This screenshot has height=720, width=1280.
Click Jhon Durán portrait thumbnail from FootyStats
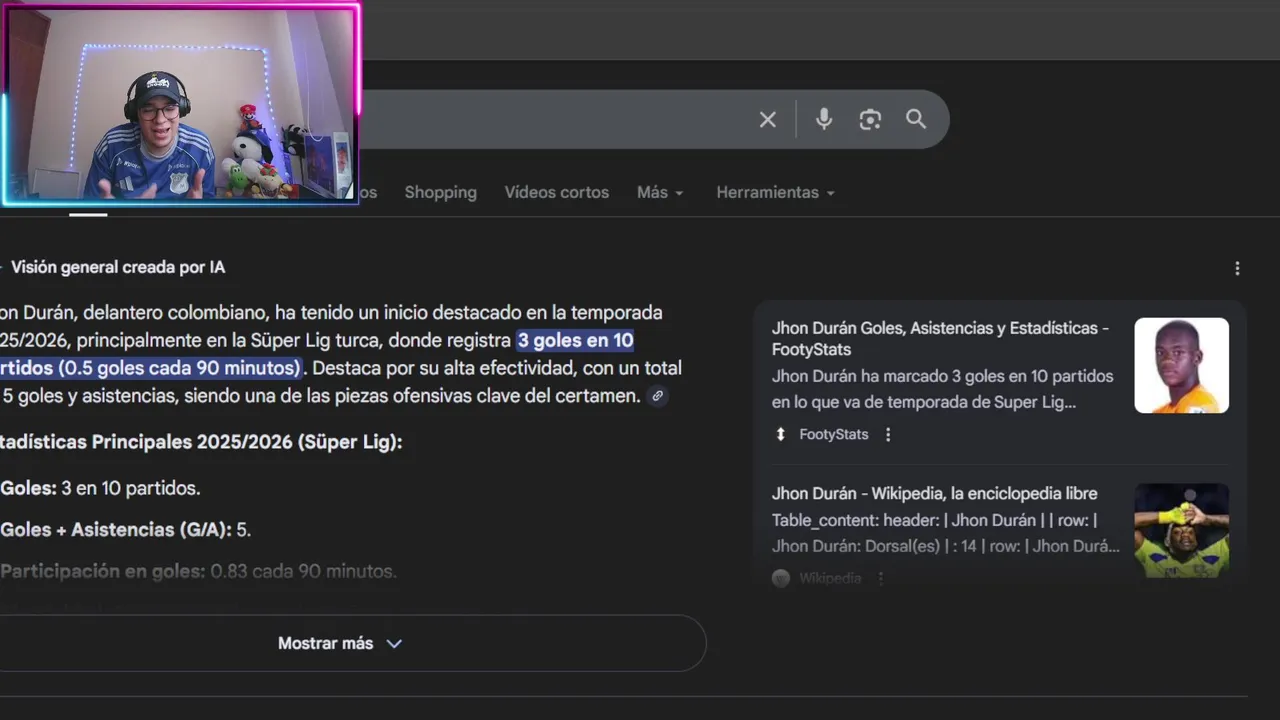(x=1181, y=365)
